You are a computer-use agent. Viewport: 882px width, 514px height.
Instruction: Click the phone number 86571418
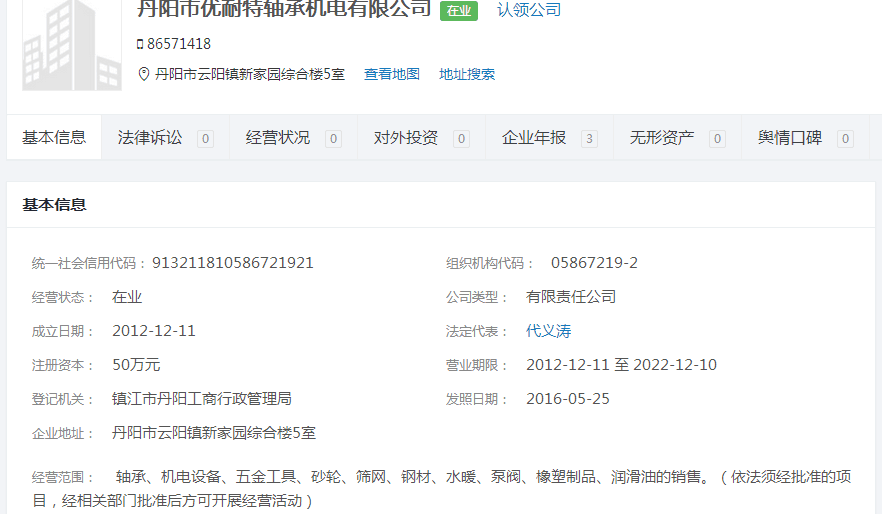point(179,44)
